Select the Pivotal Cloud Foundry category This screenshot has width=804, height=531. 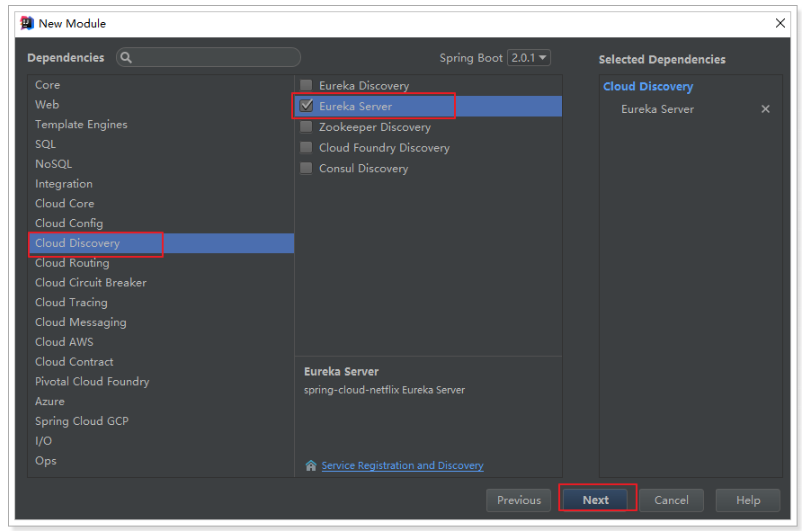pyautogui.click(x=161, y=381)
